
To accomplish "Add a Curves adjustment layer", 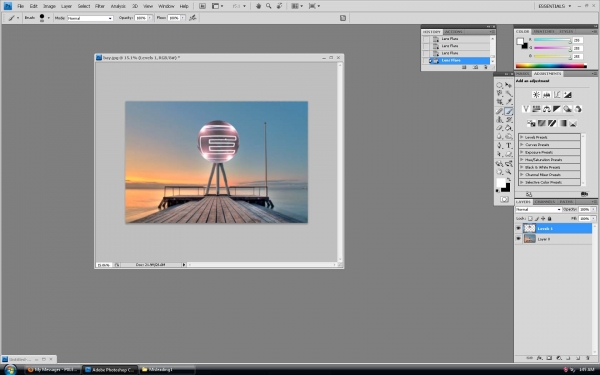I will 557,95.
